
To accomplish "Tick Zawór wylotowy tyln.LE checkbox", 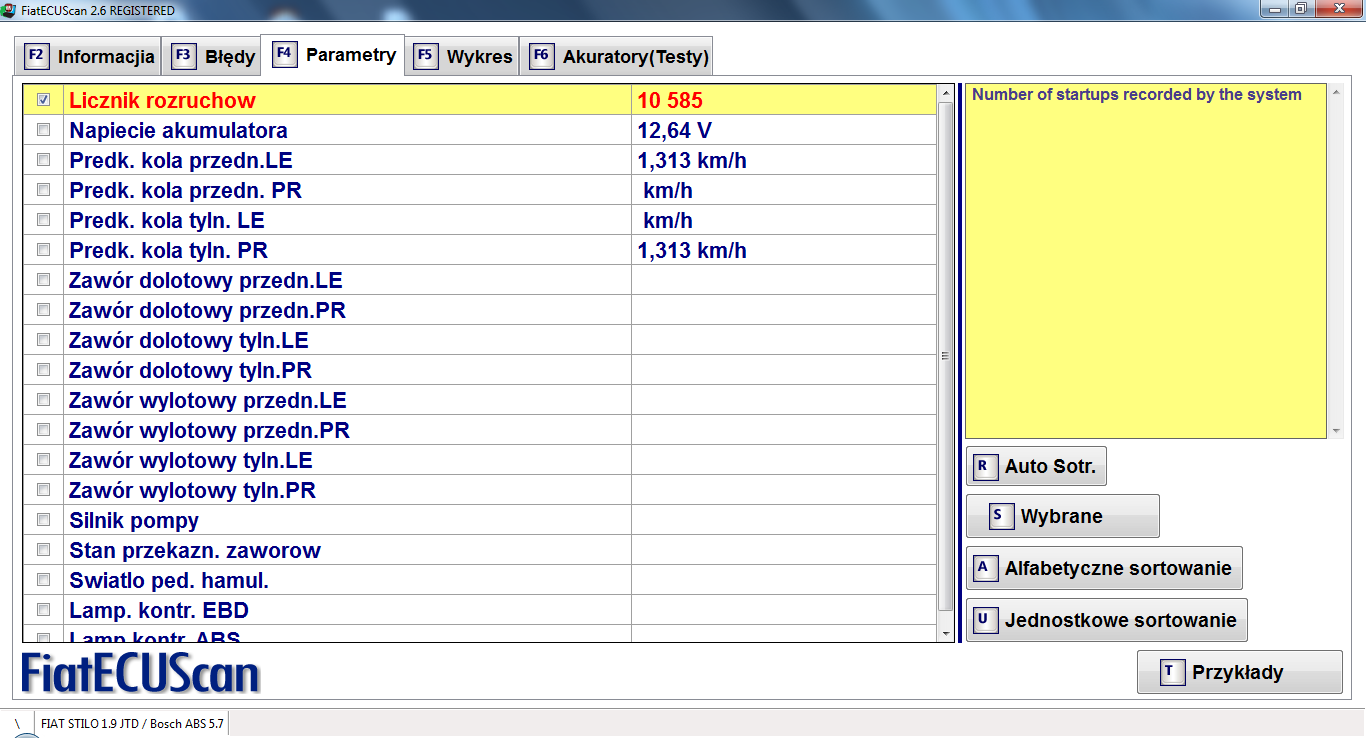I will click(x=43, y=460).
